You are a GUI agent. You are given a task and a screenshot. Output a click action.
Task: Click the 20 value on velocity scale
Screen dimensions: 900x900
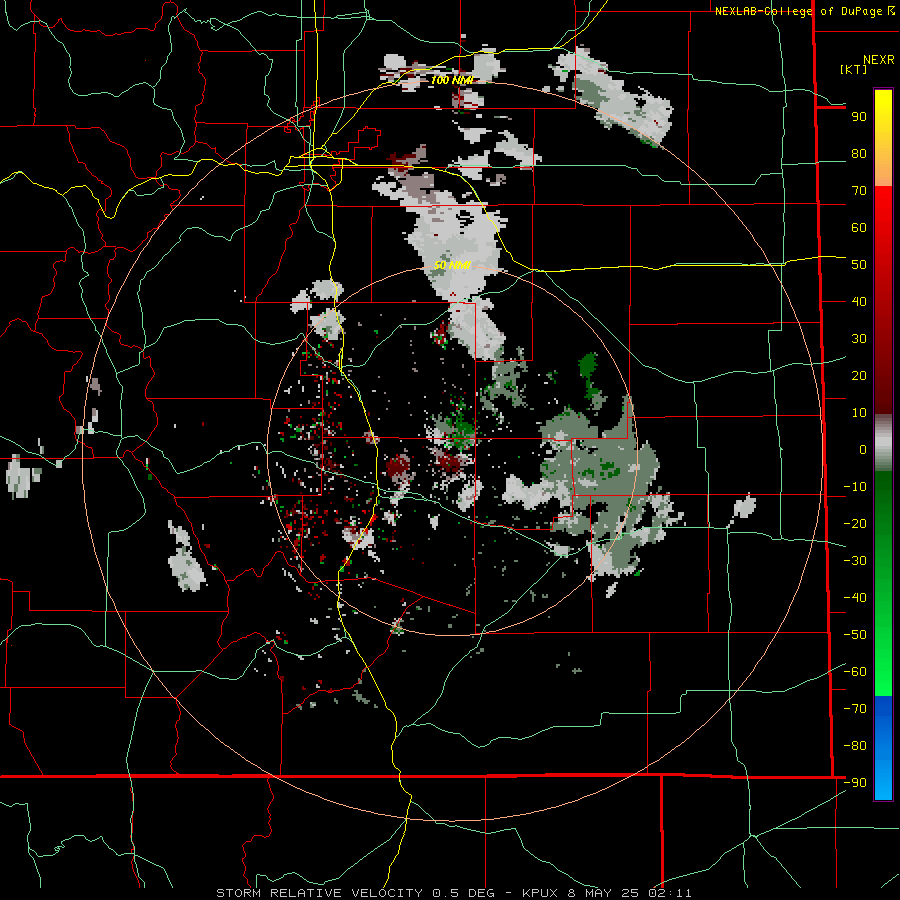tap(859, 376)
